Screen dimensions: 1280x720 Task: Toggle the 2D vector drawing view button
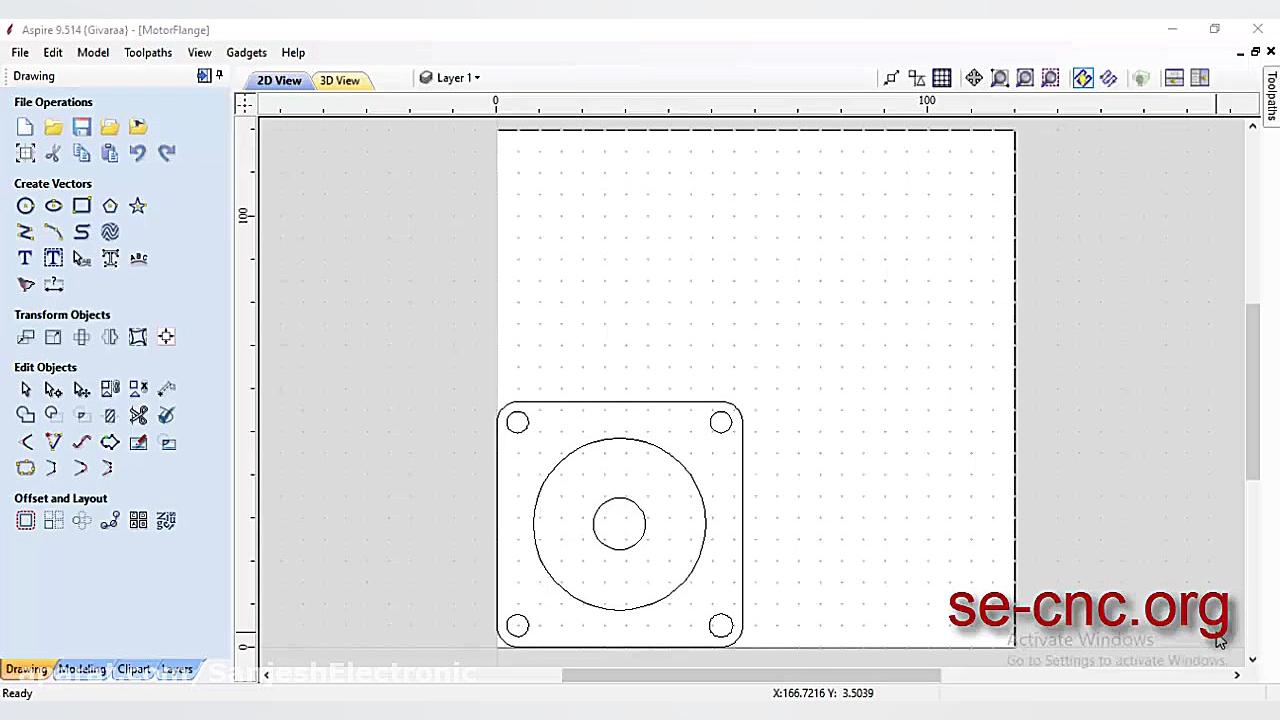pos(1083,78)
